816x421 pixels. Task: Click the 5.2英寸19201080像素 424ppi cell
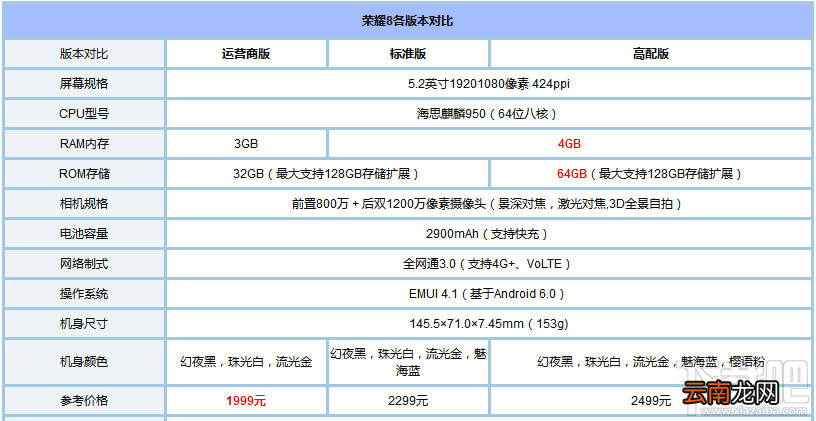pyautogui.click(x=489, y=84)
